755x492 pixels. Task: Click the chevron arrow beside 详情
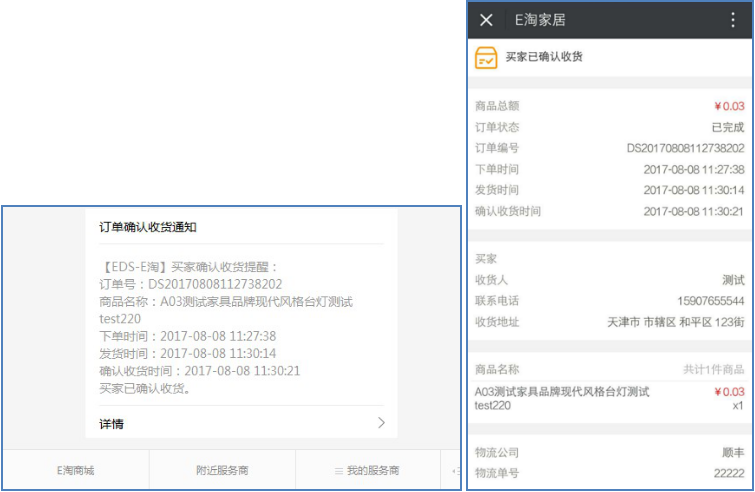click(x=381, y=423)
